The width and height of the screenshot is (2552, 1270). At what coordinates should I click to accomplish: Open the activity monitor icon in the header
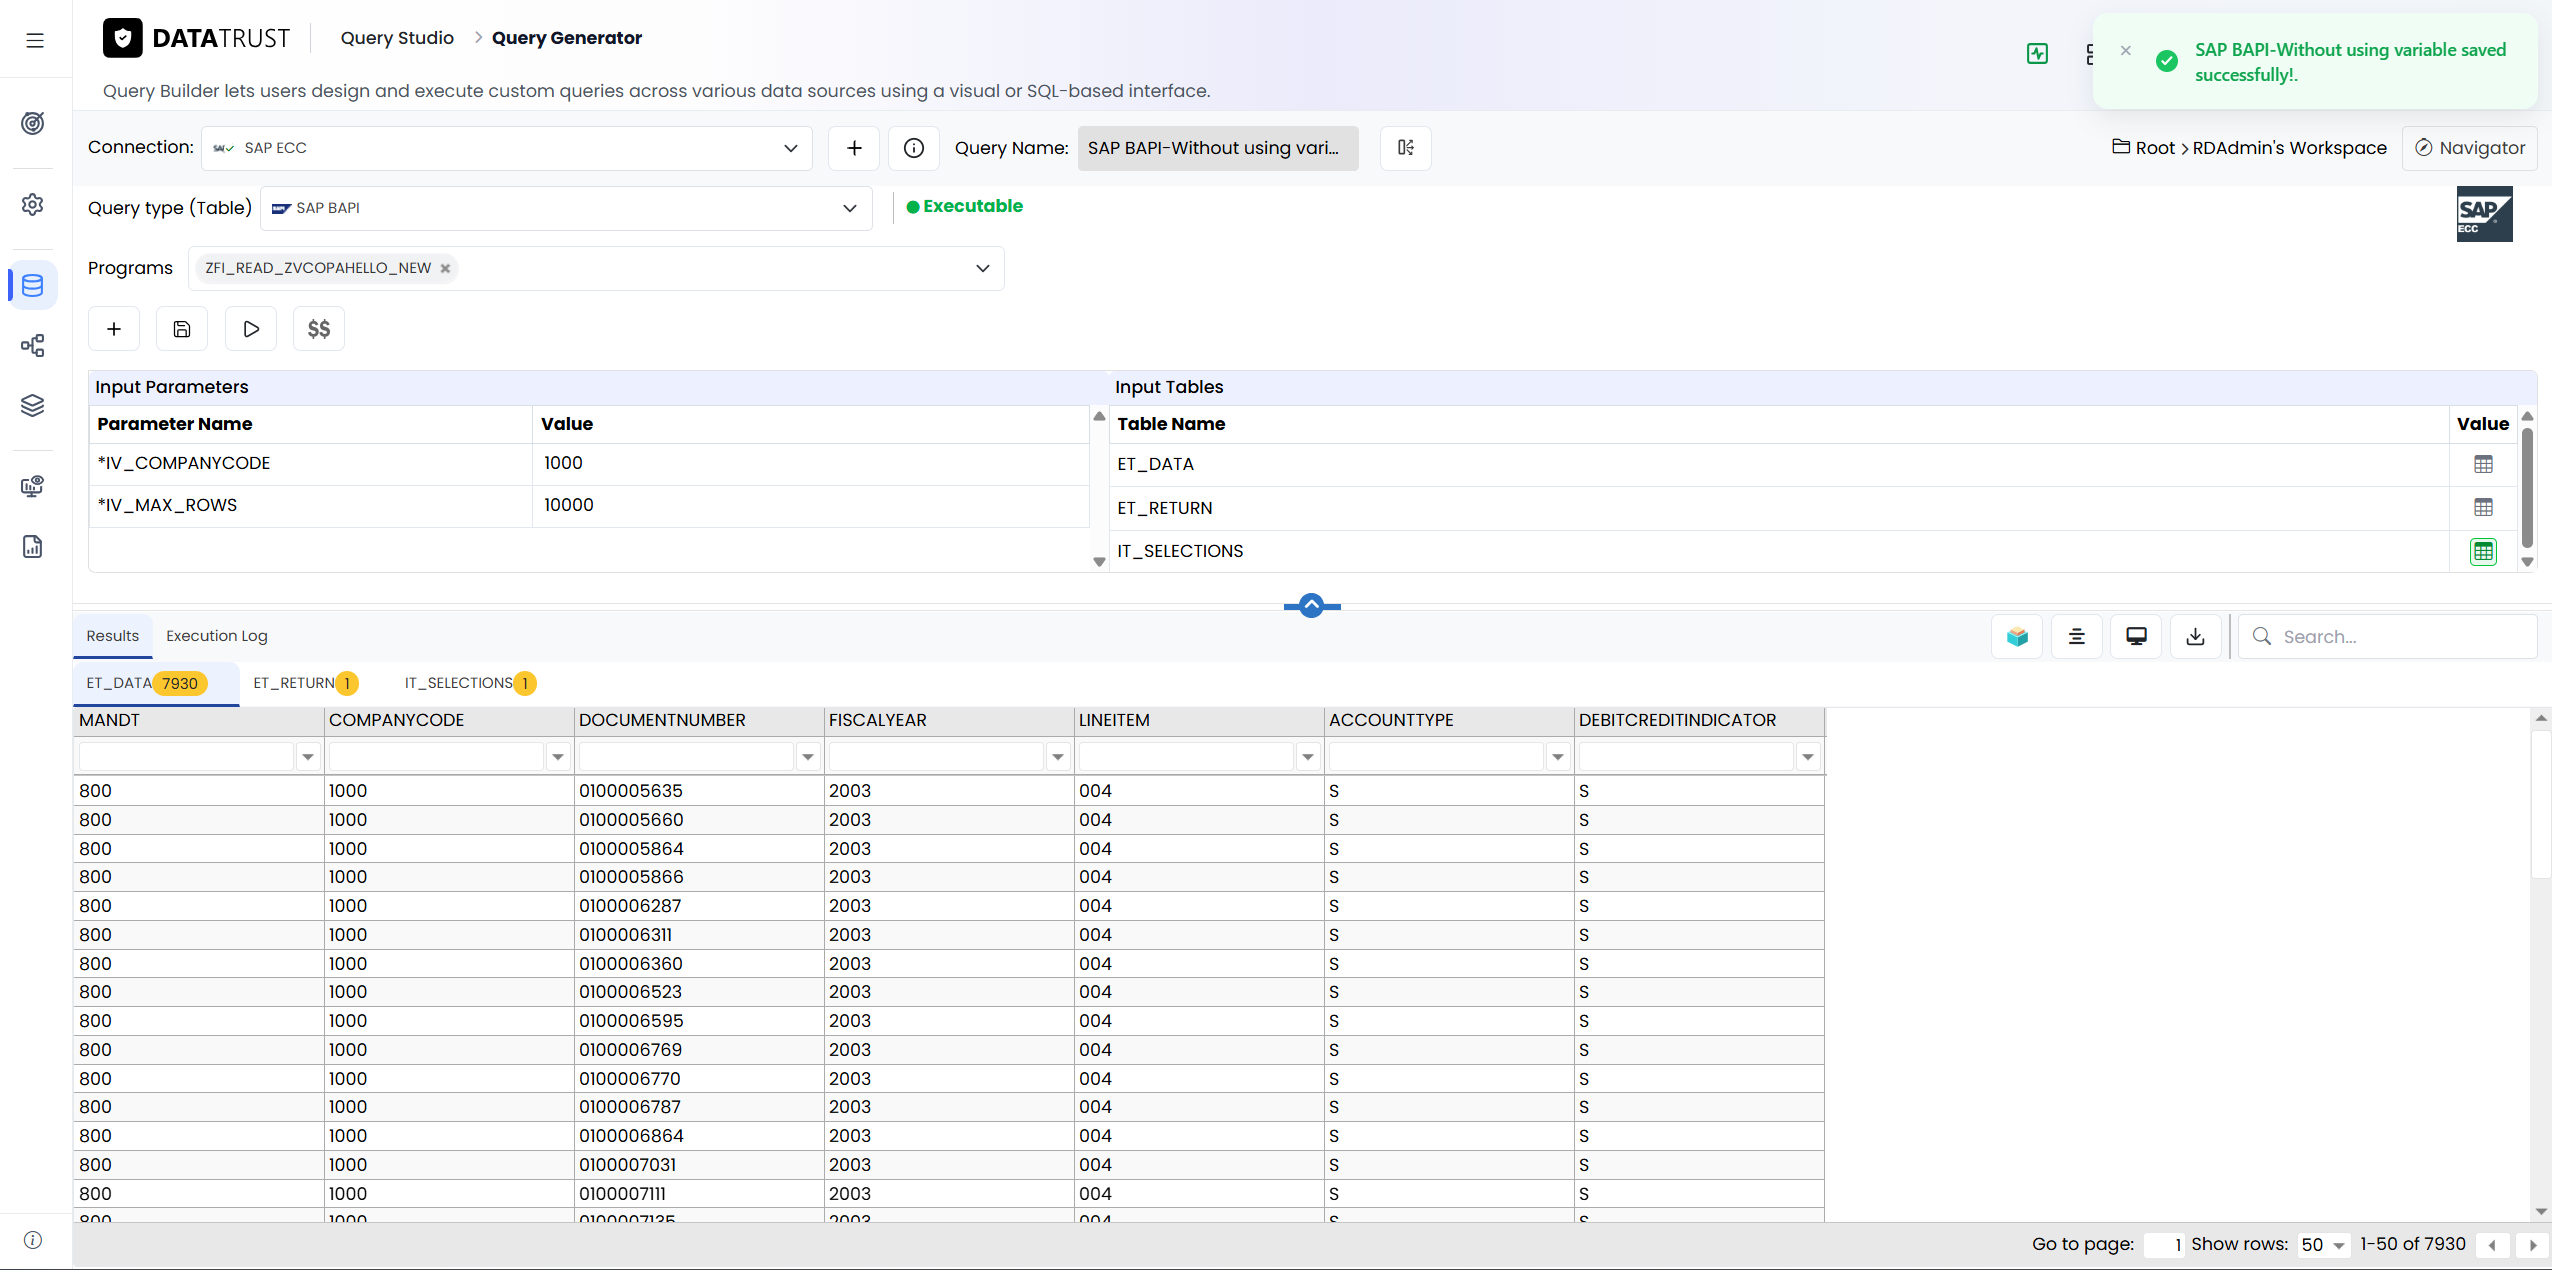[2037, 54]
